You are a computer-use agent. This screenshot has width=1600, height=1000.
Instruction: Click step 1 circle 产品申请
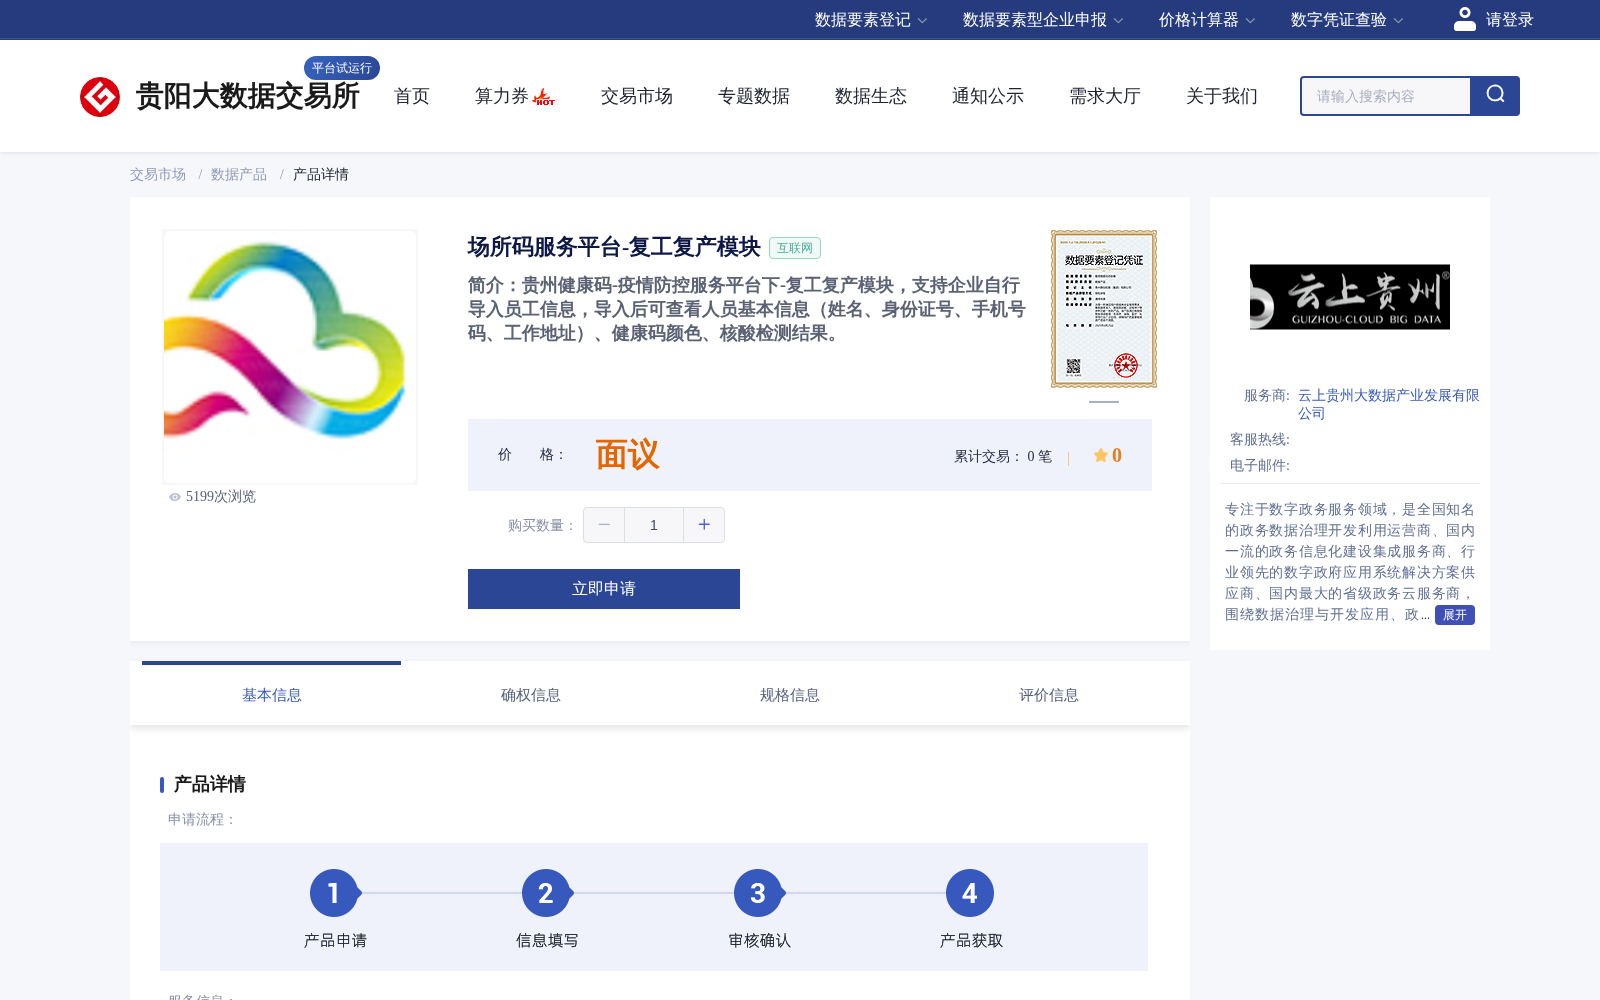(334, 893)
